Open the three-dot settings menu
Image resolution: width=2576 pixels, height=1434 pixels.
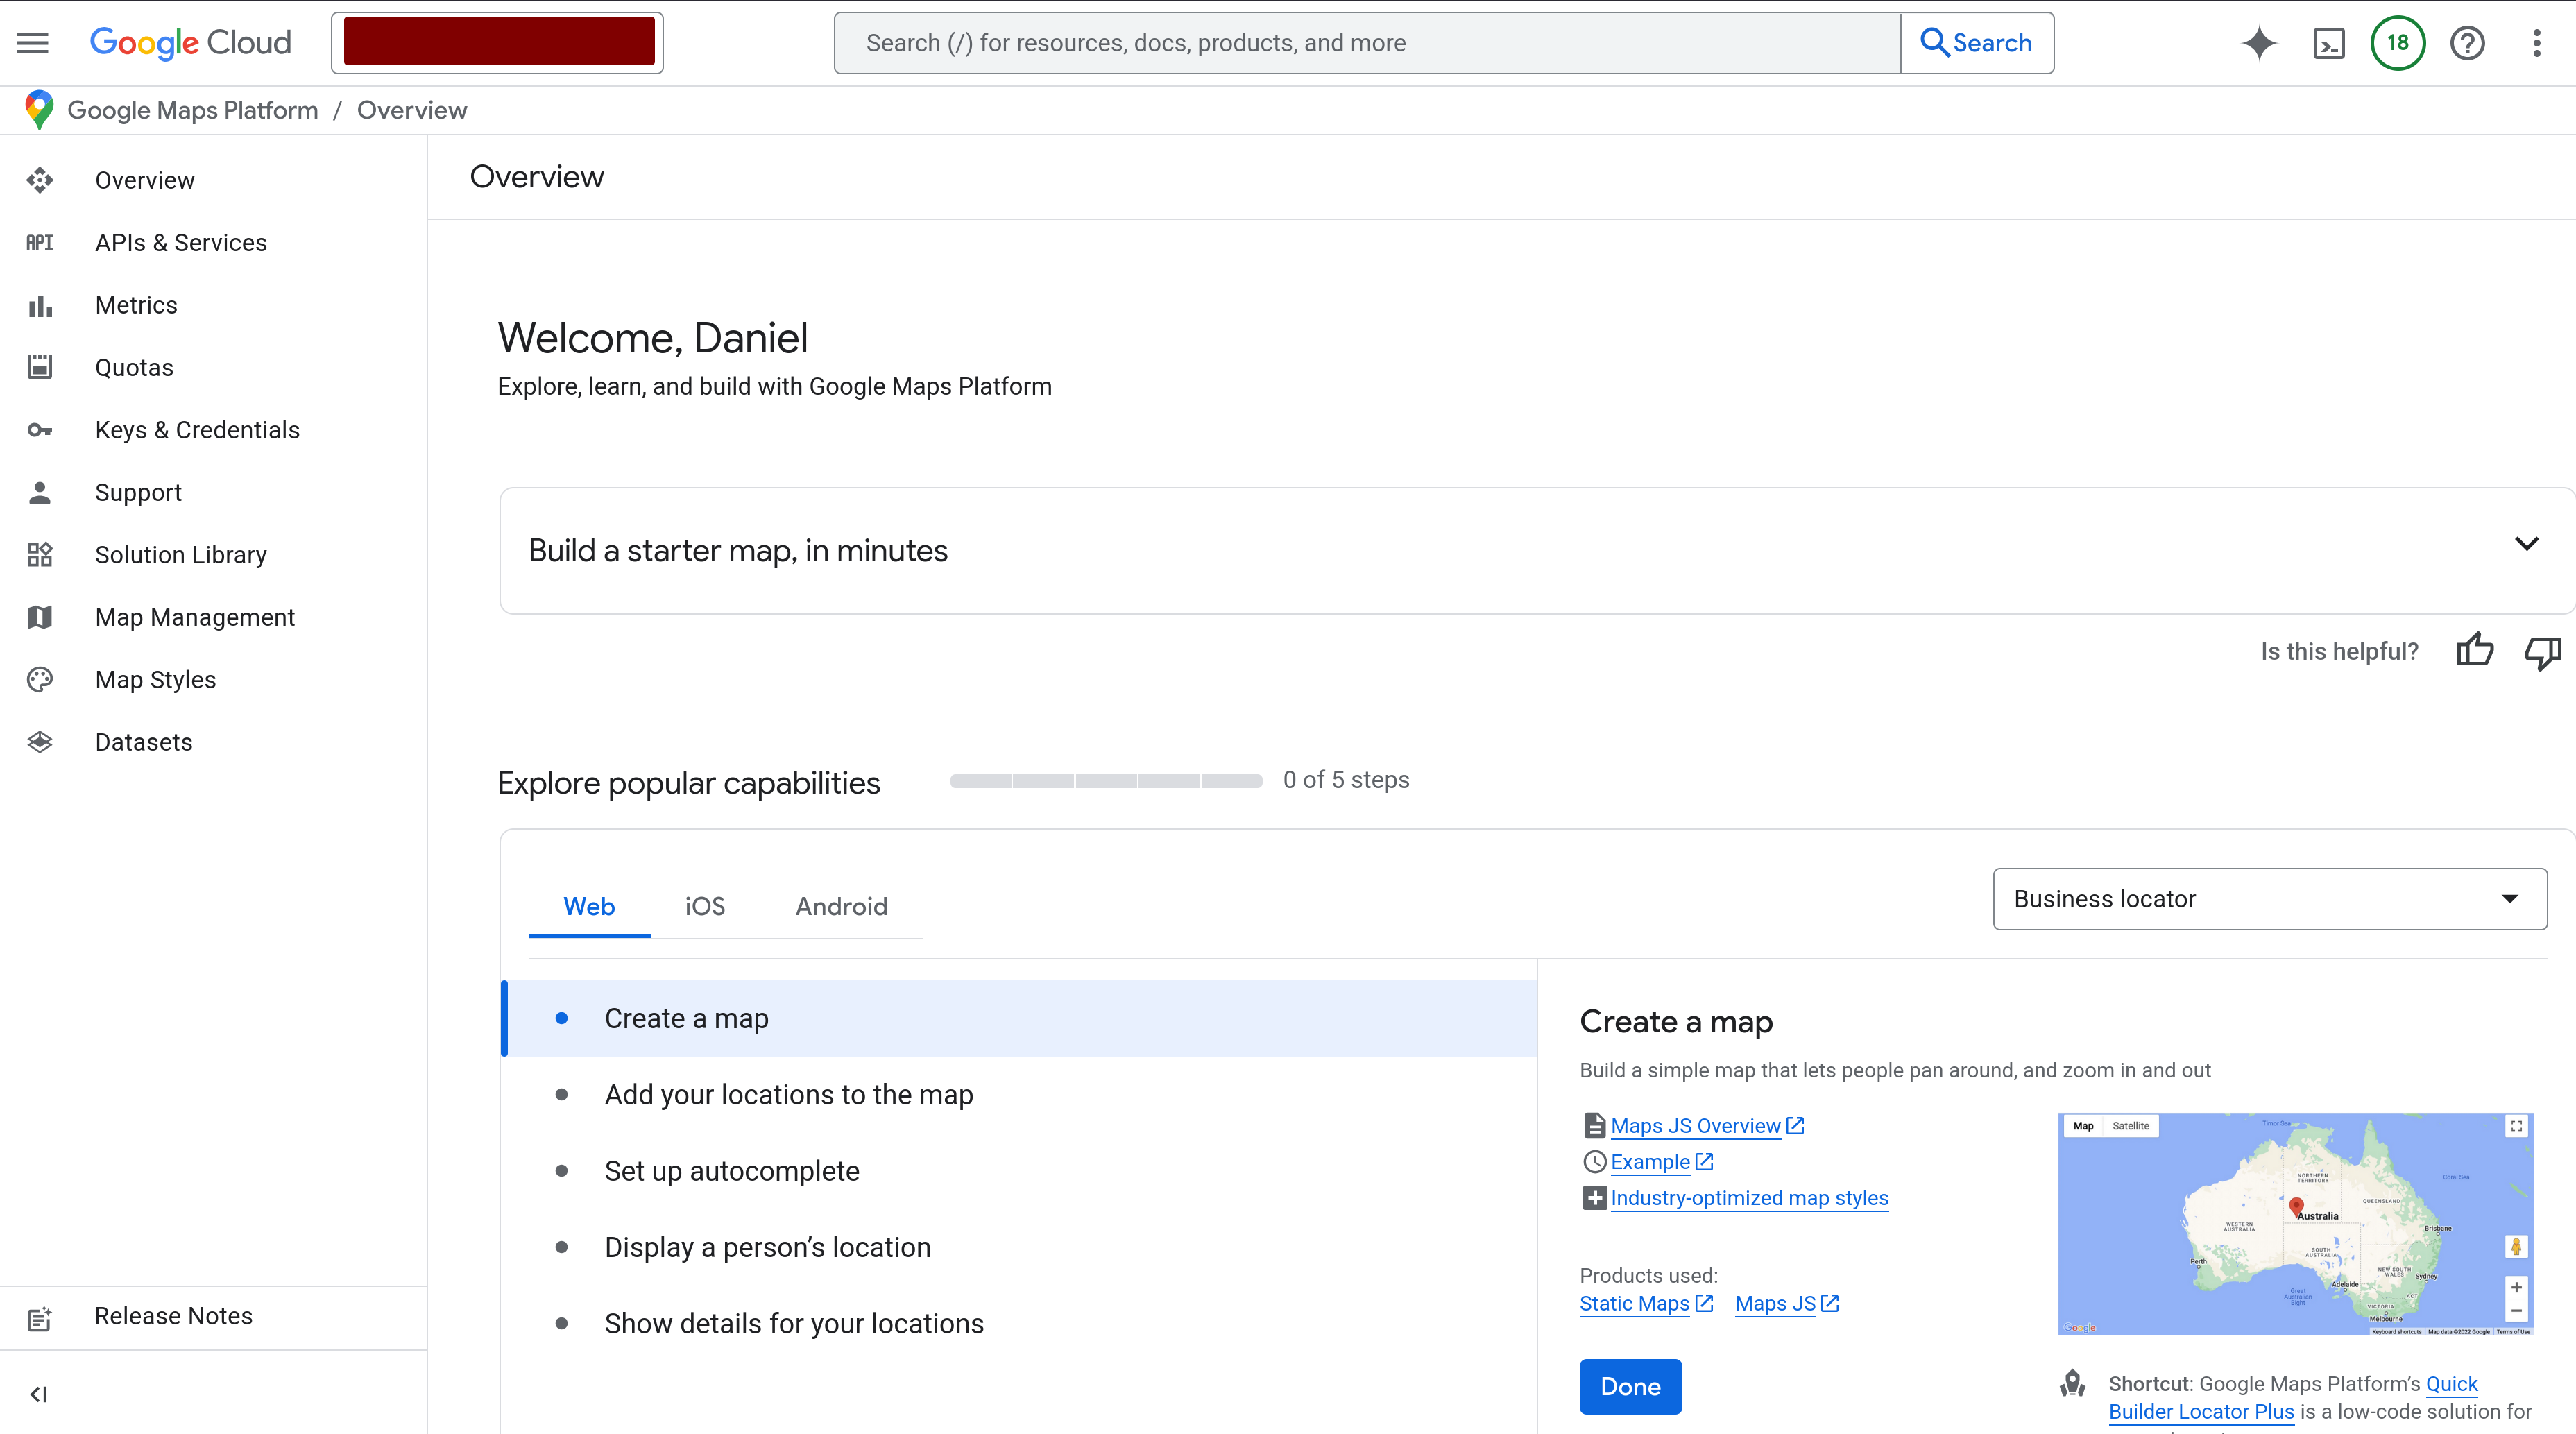pos(2536,43)
